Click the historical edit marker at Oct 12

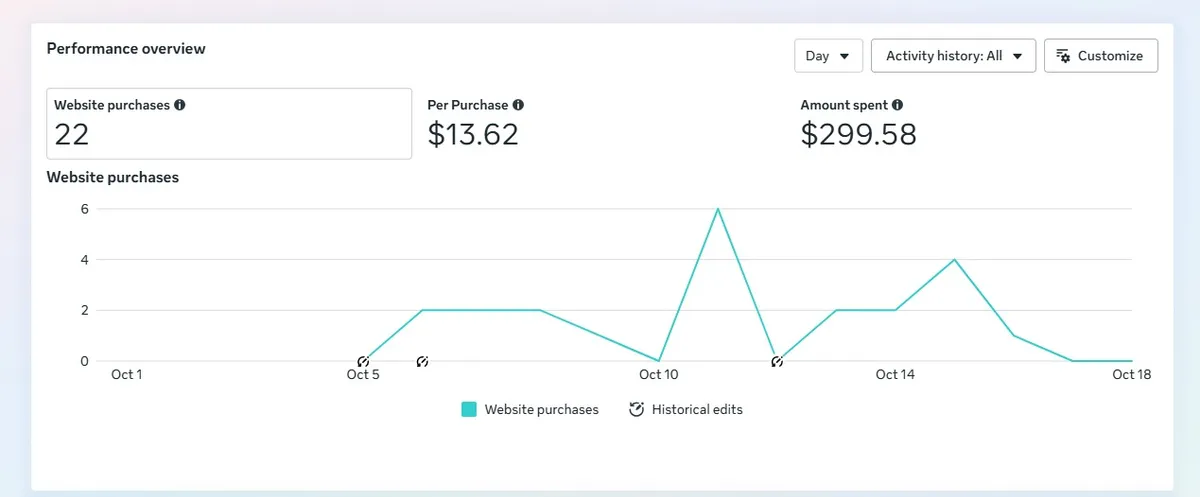(x=776, y=361)
